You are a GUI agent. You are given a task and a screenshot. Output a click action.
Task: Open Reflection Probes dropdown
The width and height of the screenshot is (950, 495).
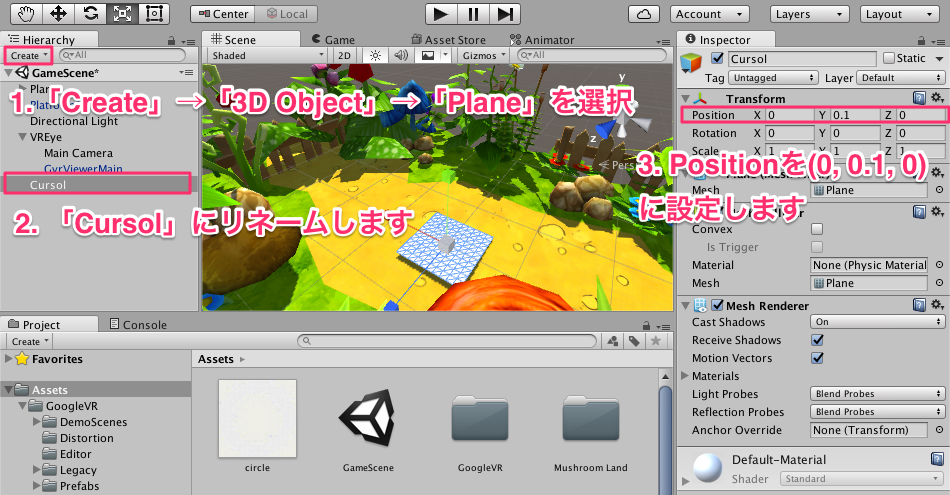(x=877, y=412)
